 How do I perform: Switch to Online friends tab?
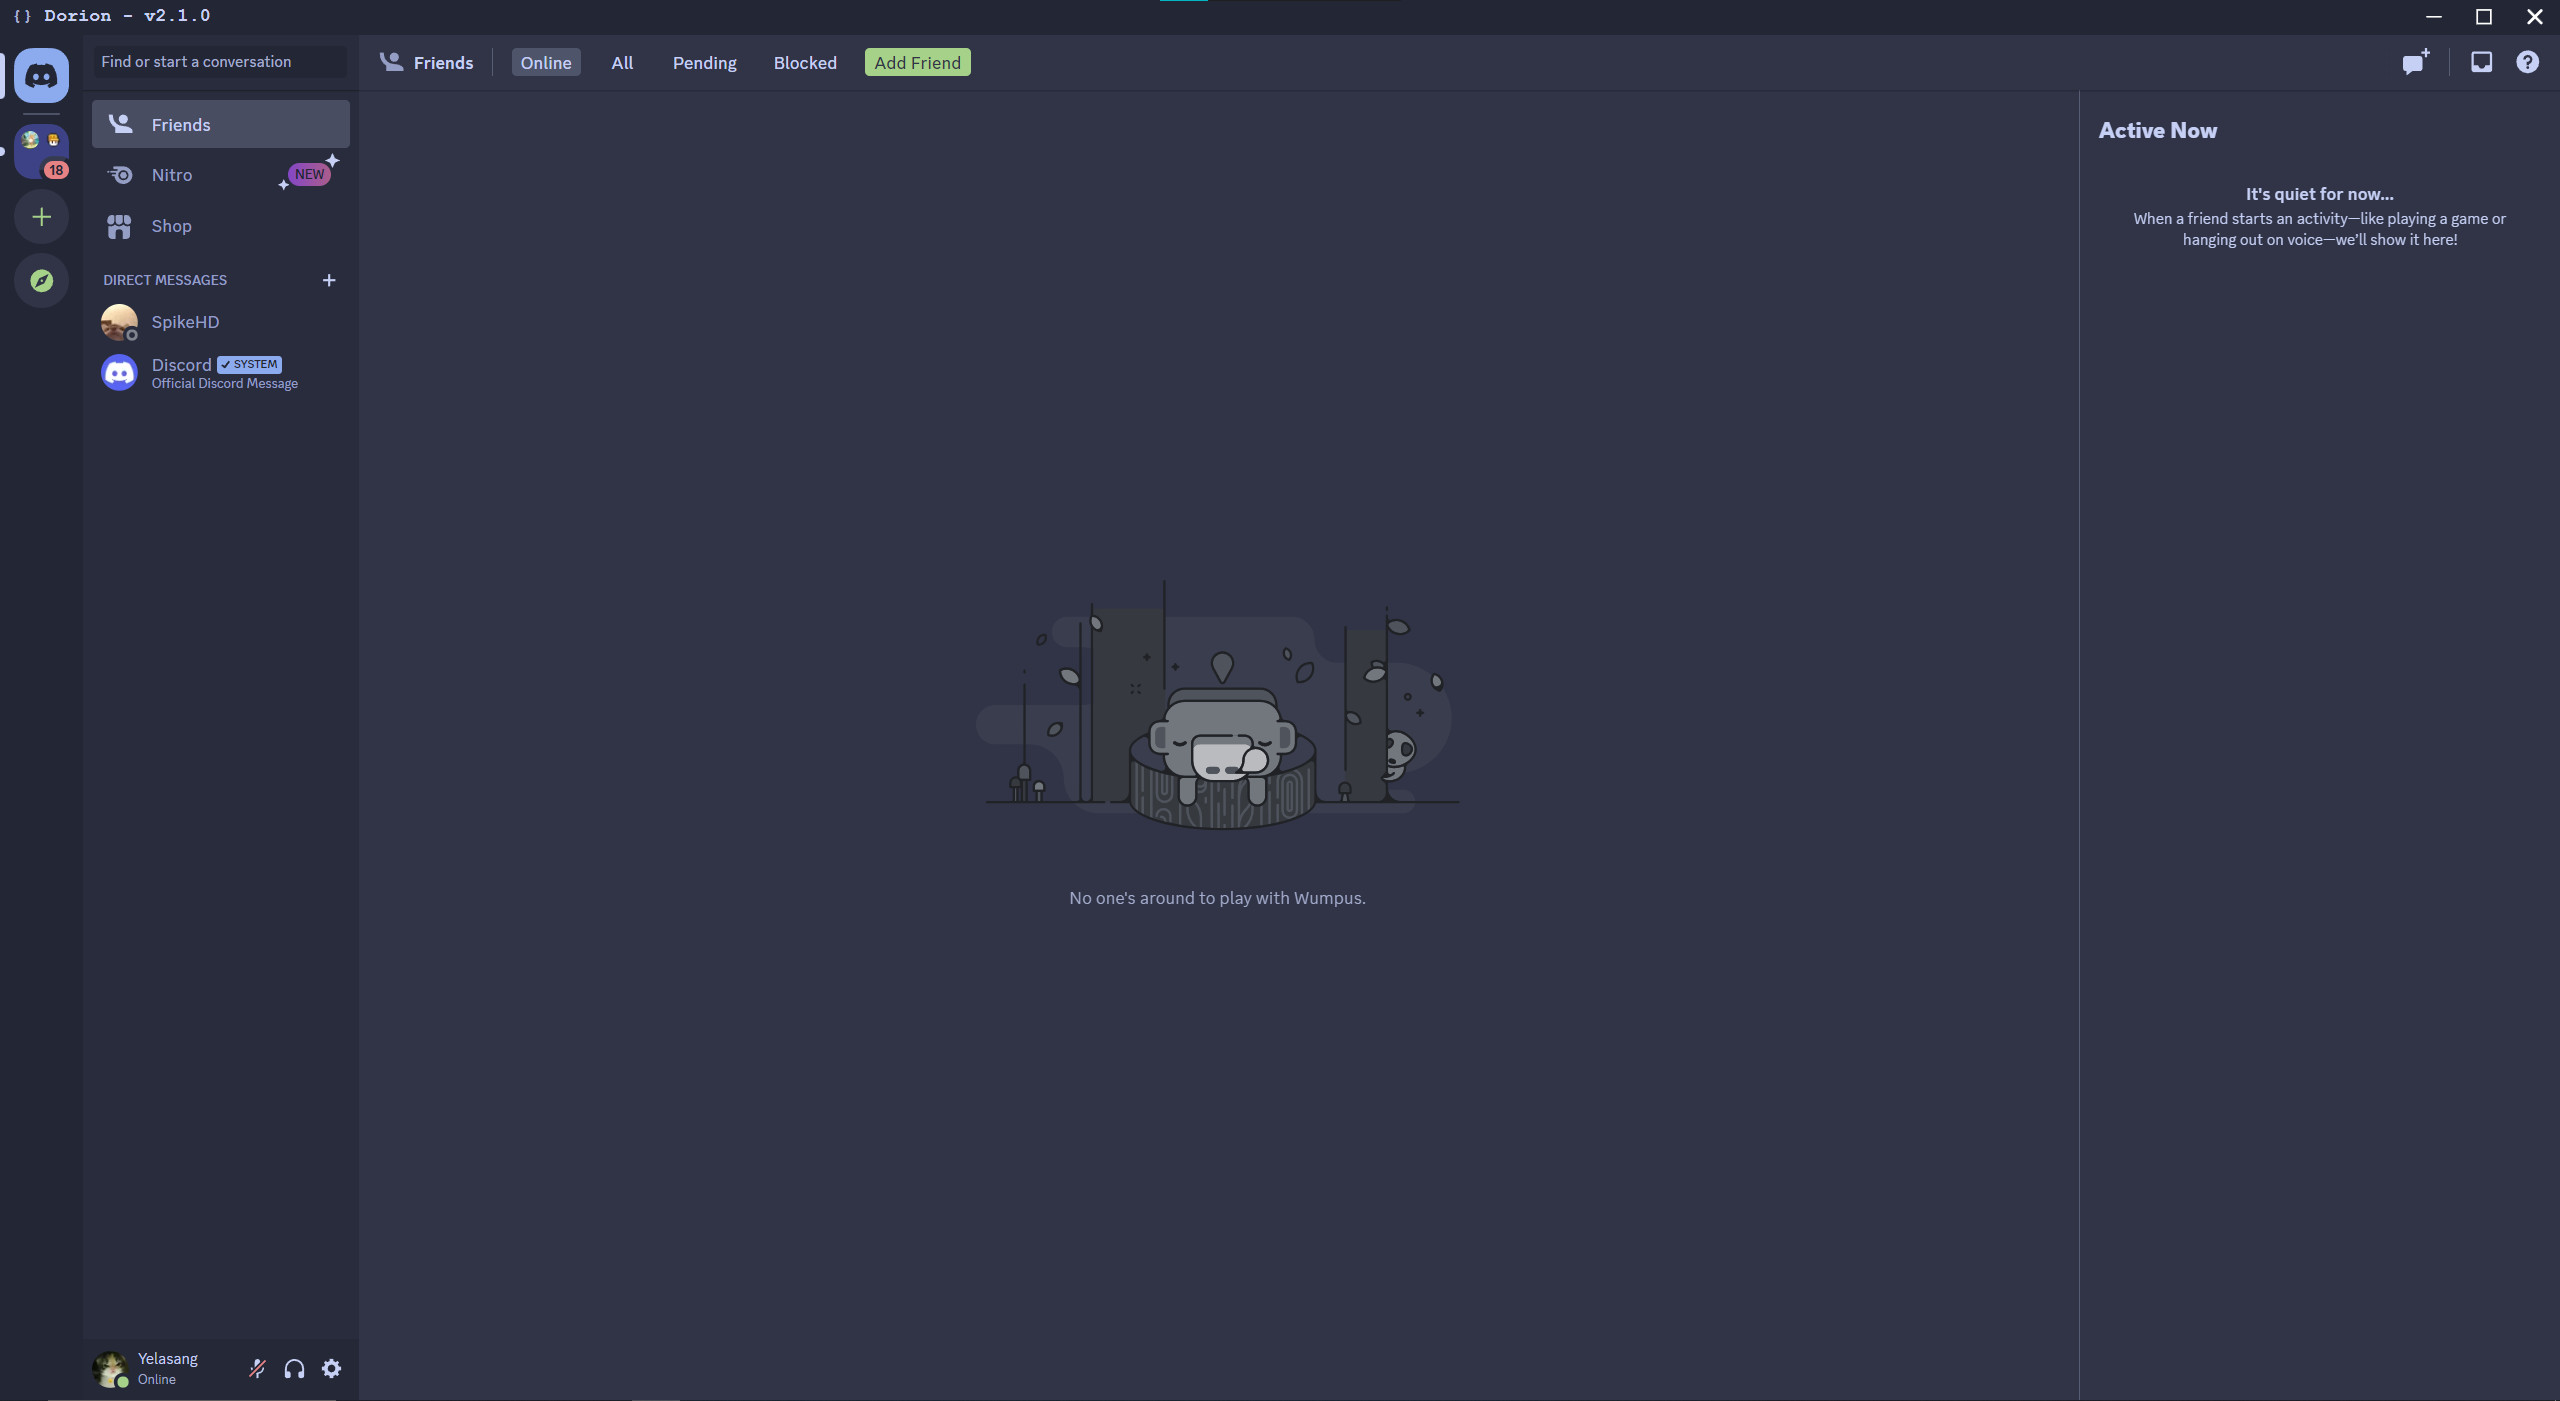pyautogui.click(x=546, y=62)
